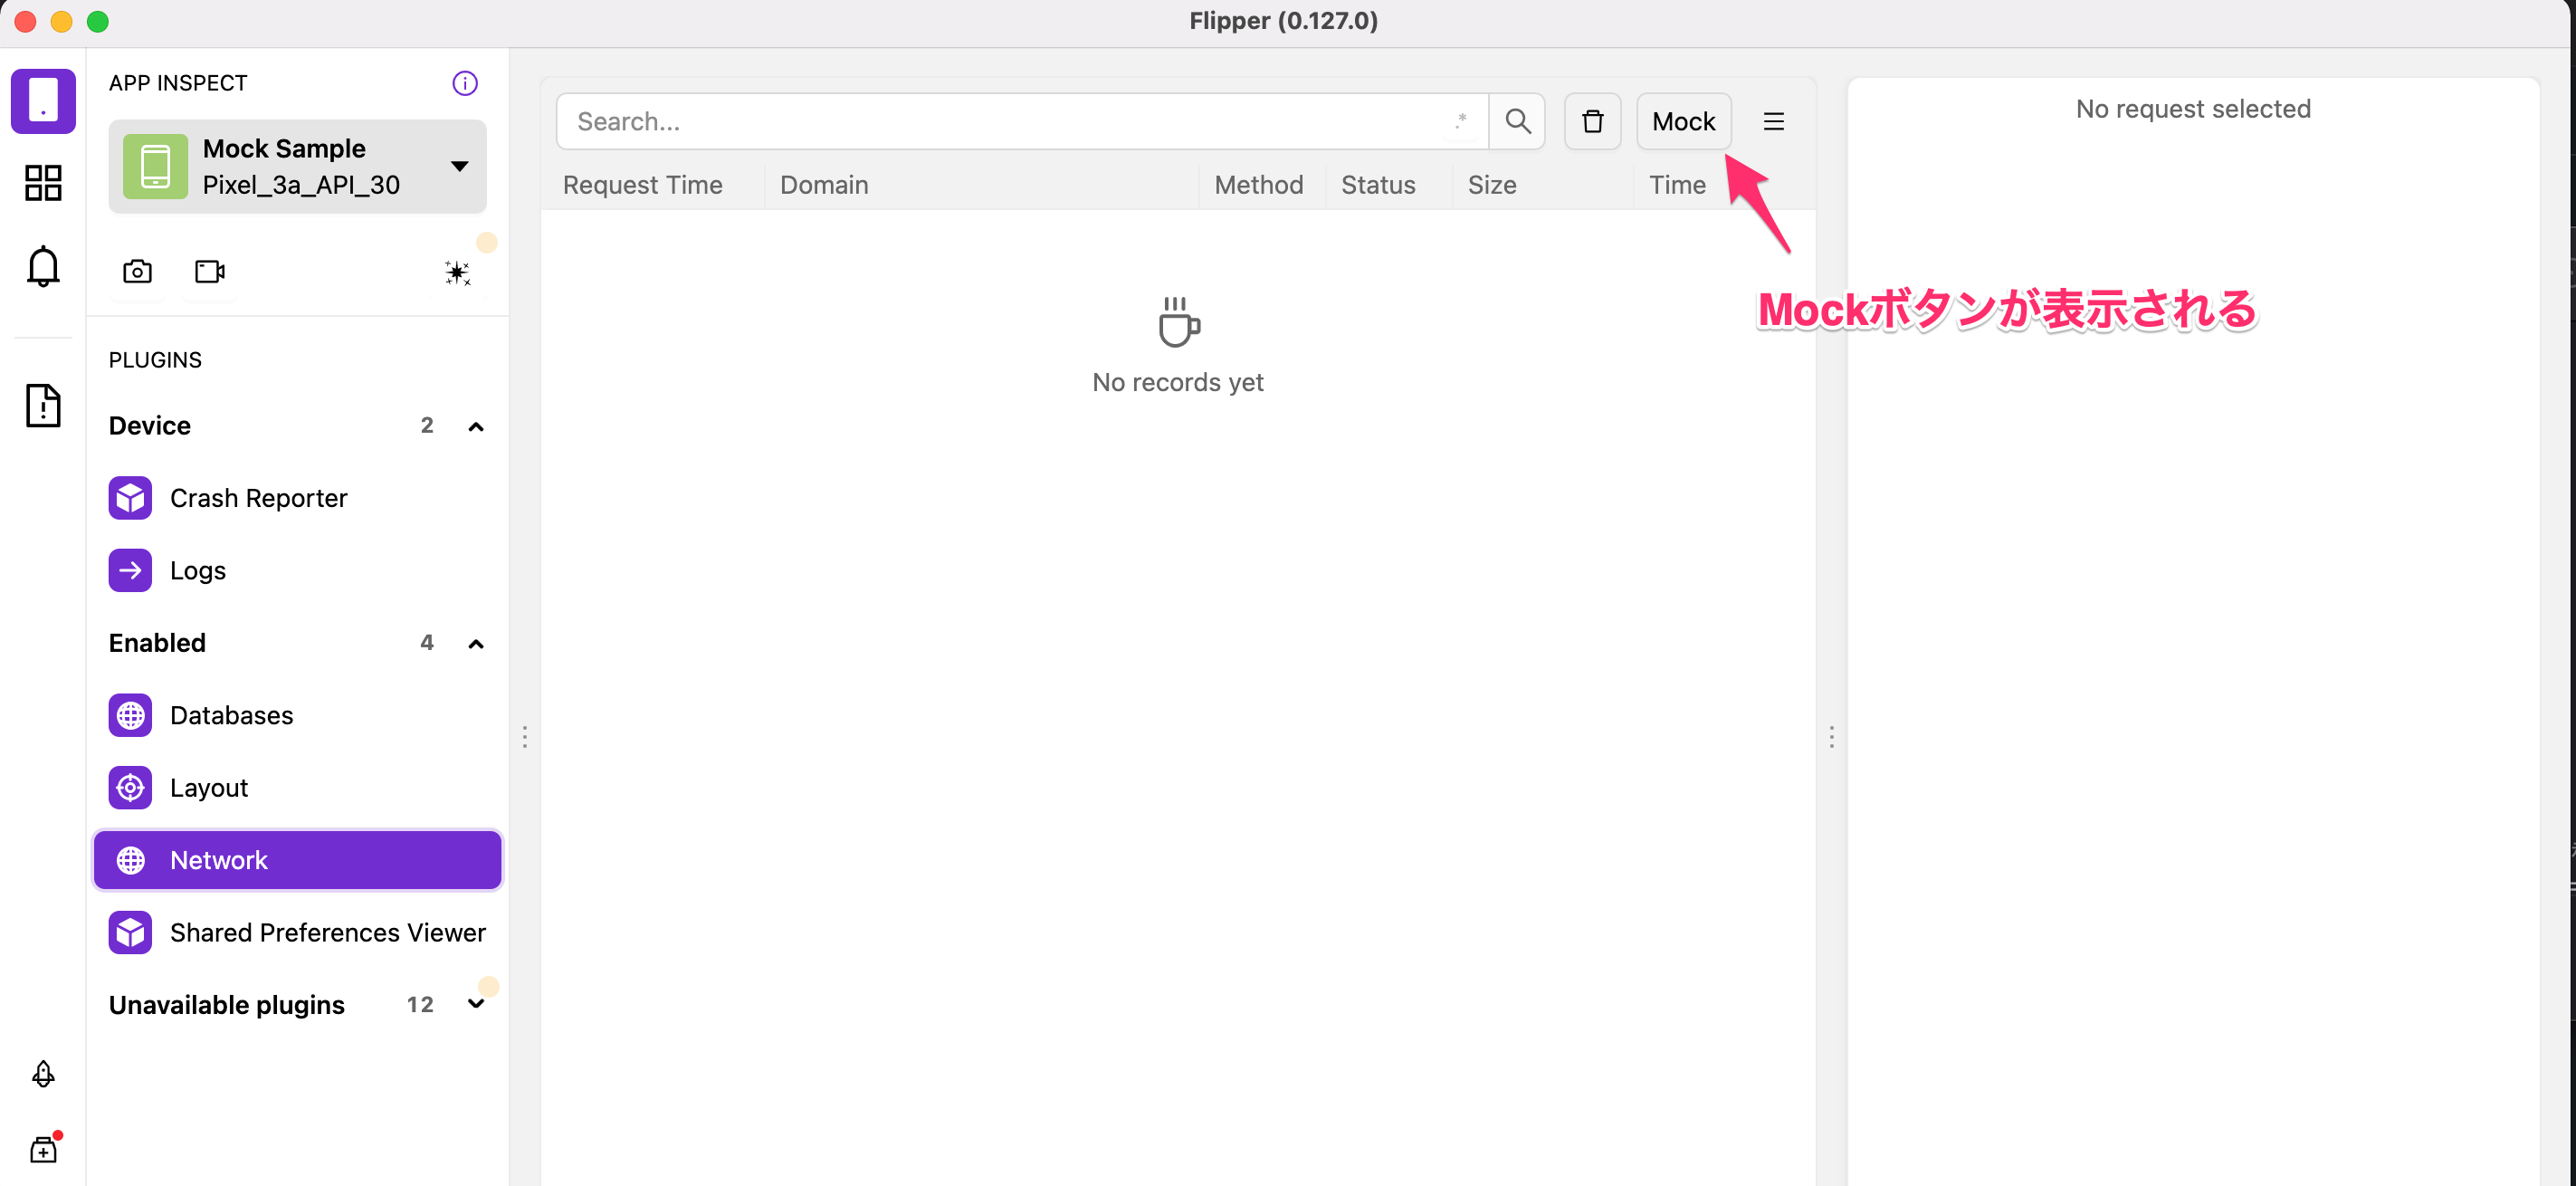Show App Inspect info tooltip

(464, 83)
